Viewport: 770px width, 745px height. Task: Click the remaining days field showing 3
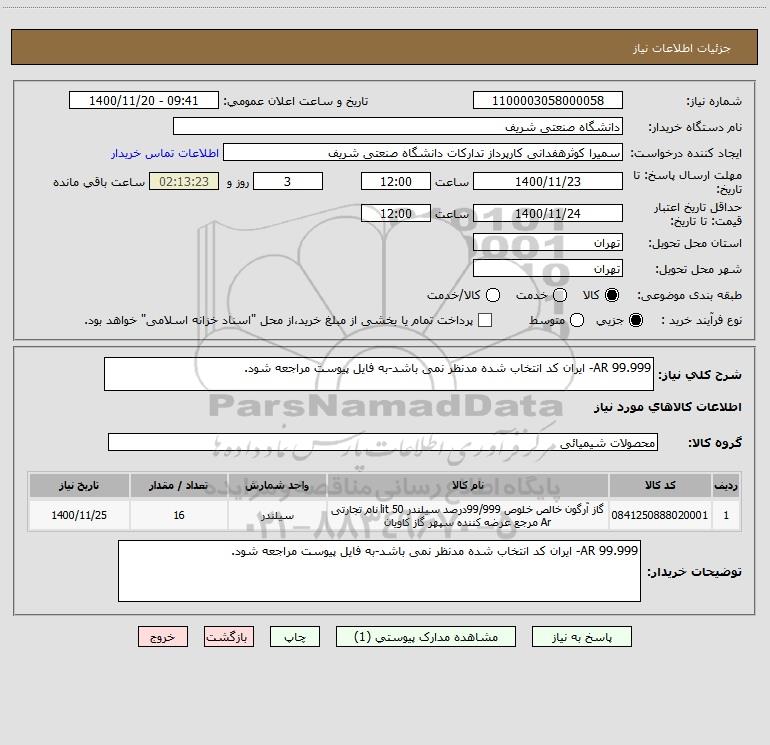[x=288, y=181]
